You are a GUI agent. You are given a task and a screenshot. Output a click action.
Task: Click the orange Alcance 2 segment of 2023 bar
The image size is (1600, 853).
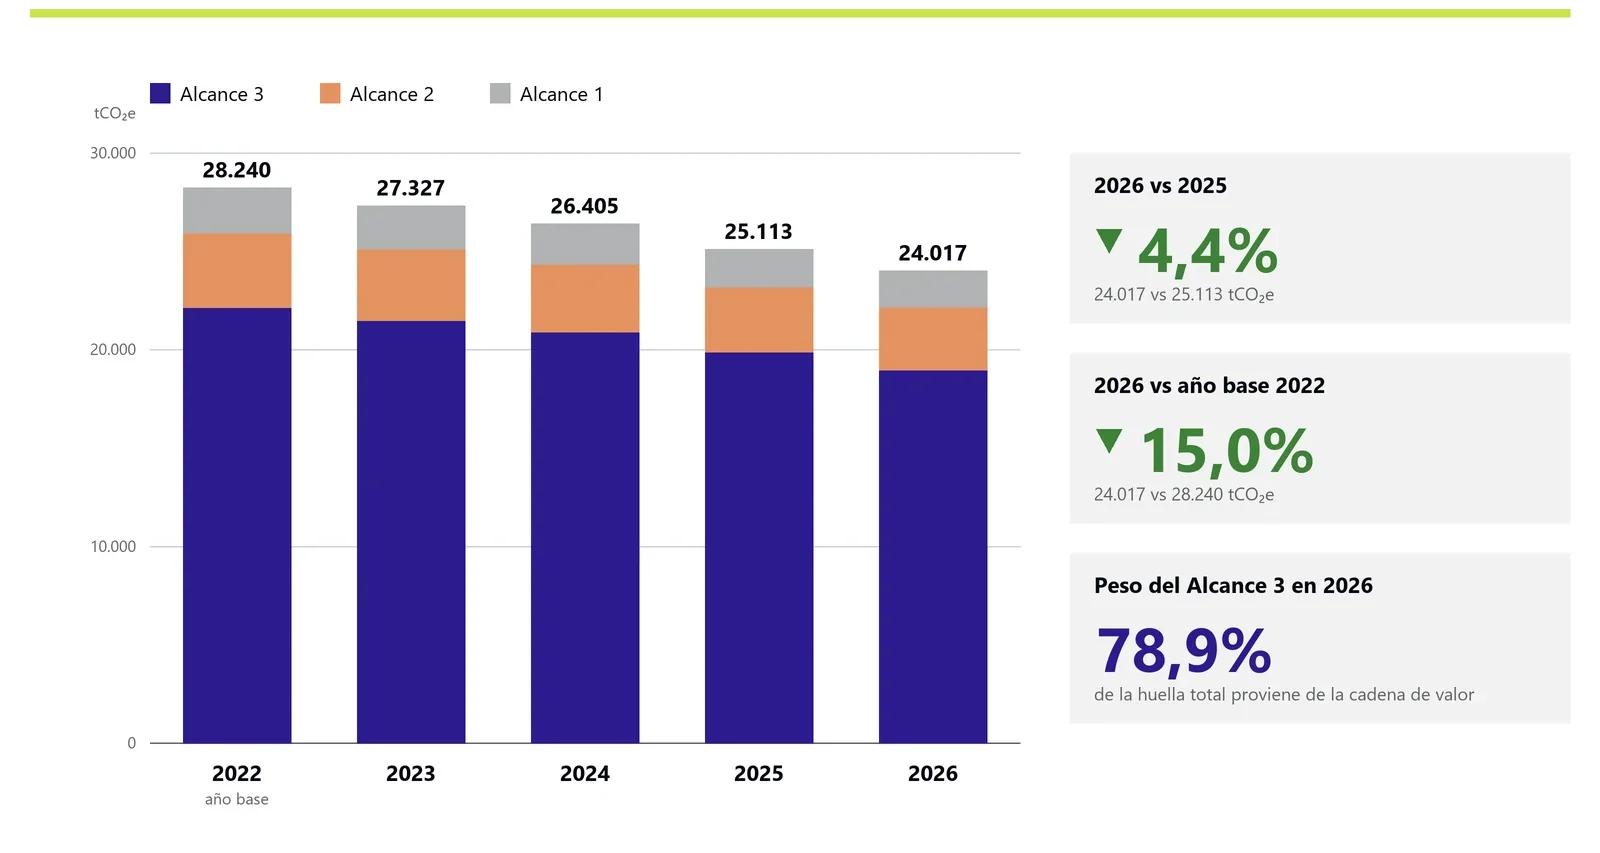[x=411, y=285]
